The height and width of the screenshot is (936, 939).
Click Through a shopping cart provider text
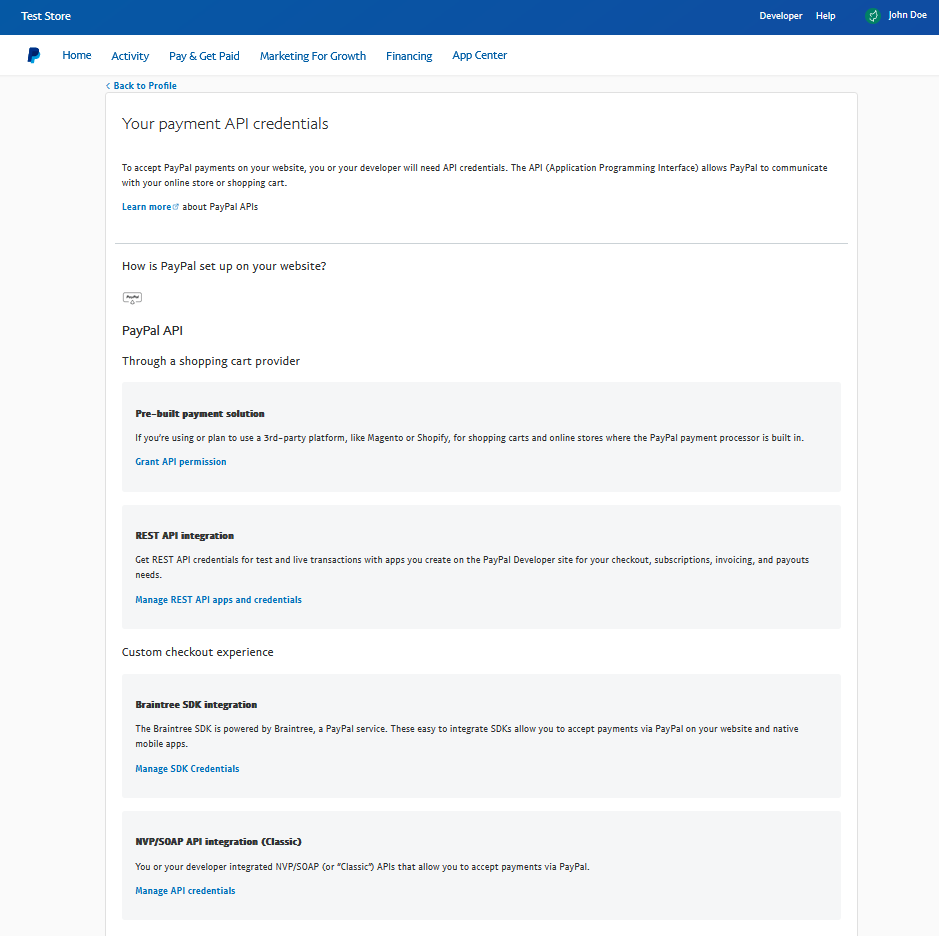tap(211, 361)
